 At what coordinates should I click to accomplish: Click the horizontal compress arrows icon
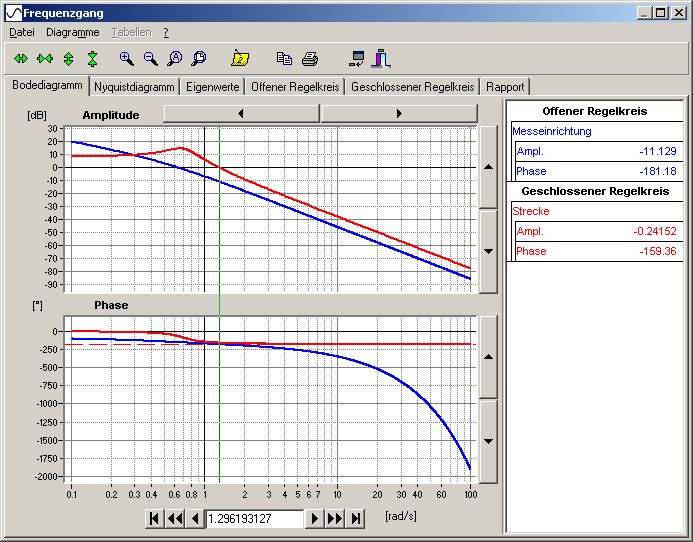(45, 58)
